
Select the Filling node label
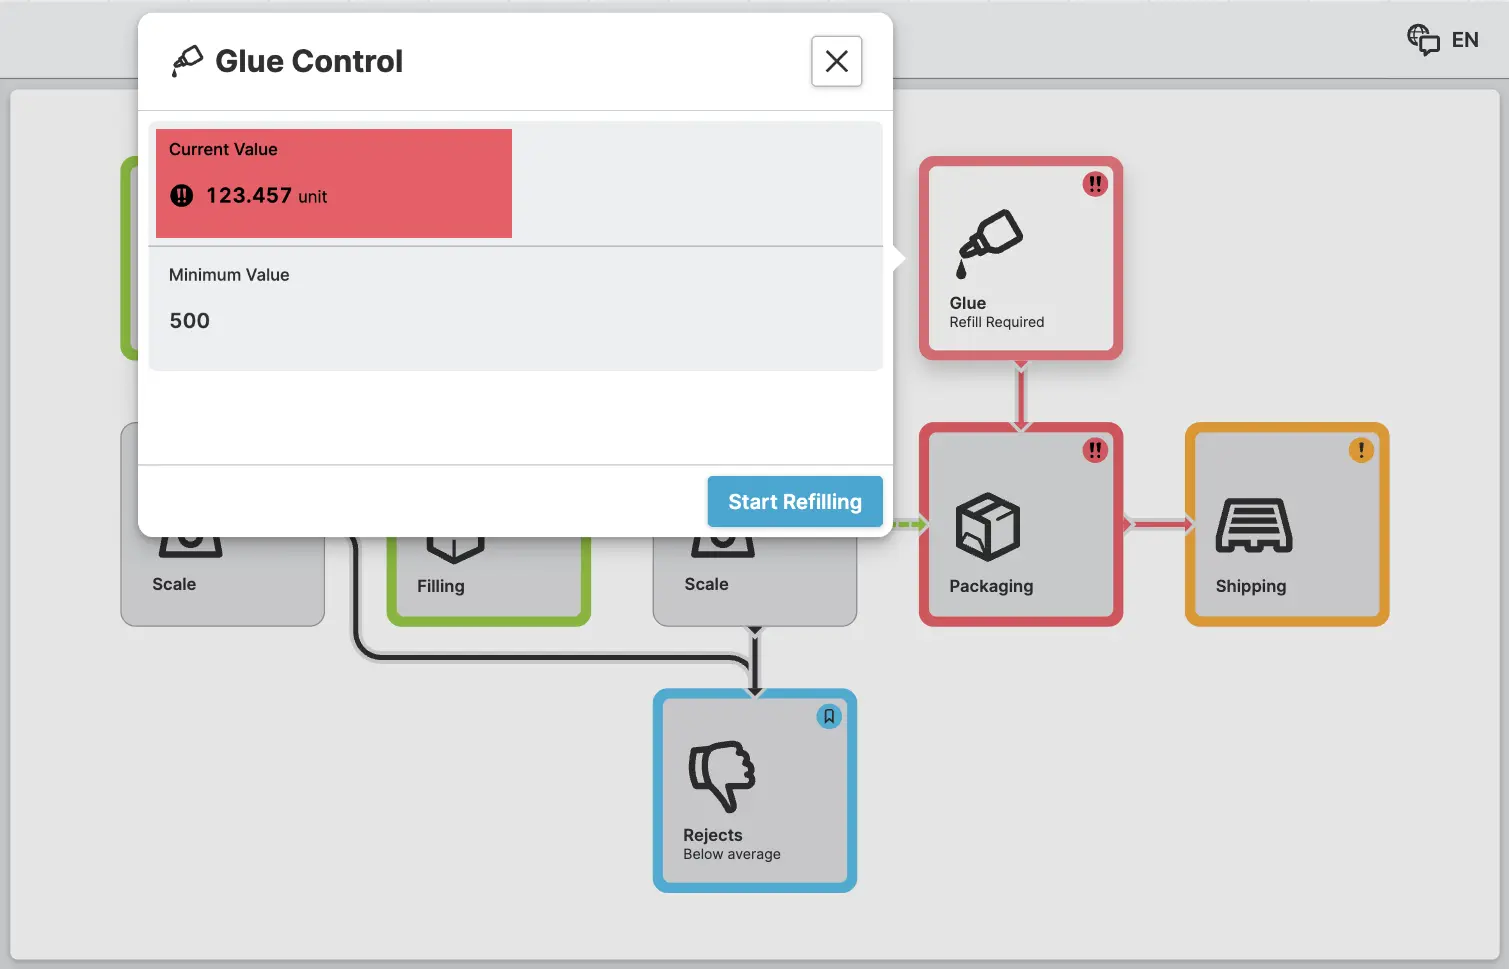pos(441,586)
